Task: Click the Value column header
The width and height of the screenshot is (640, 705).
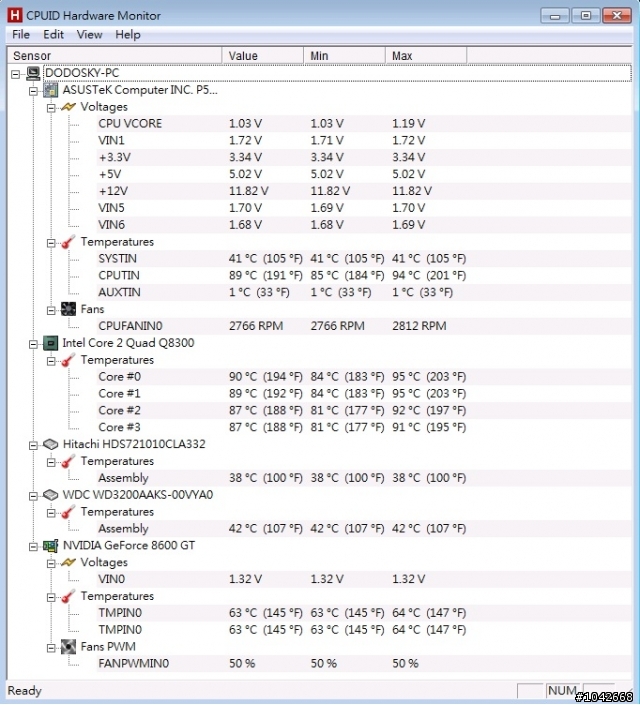Action: click(263, 56)
